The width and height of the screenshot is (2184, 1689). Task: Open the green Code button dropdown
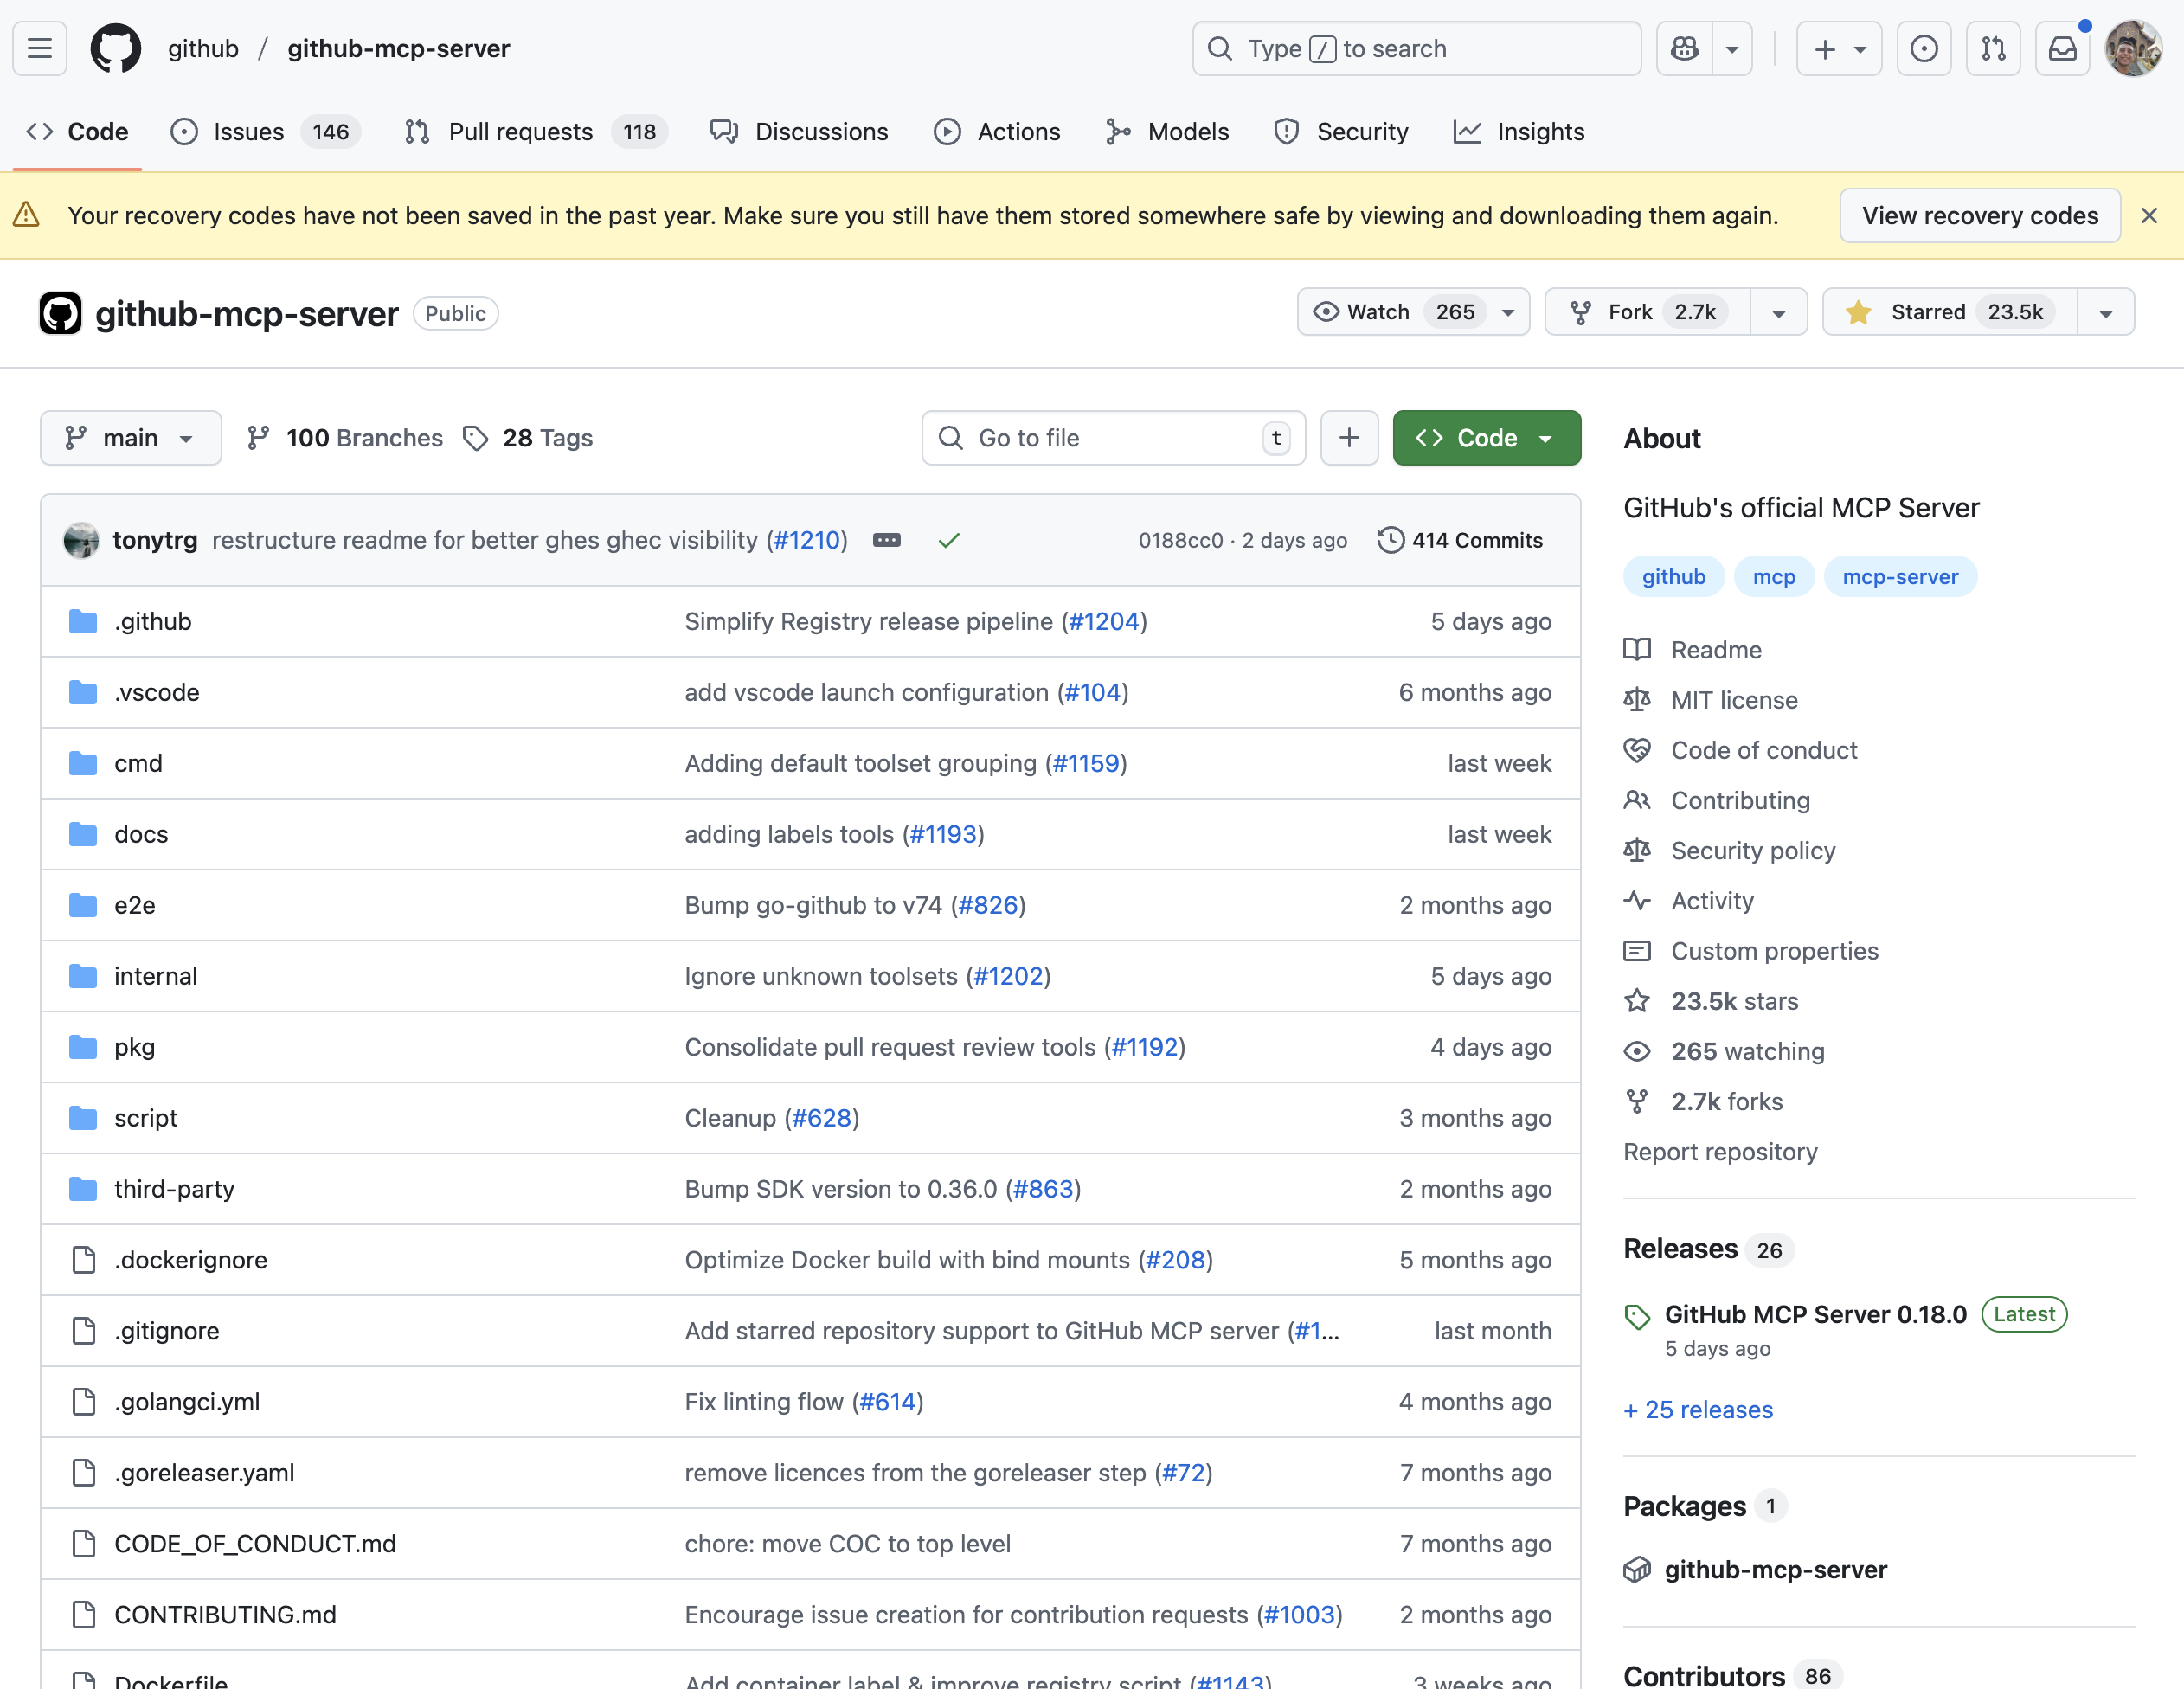click(1546, 437)
